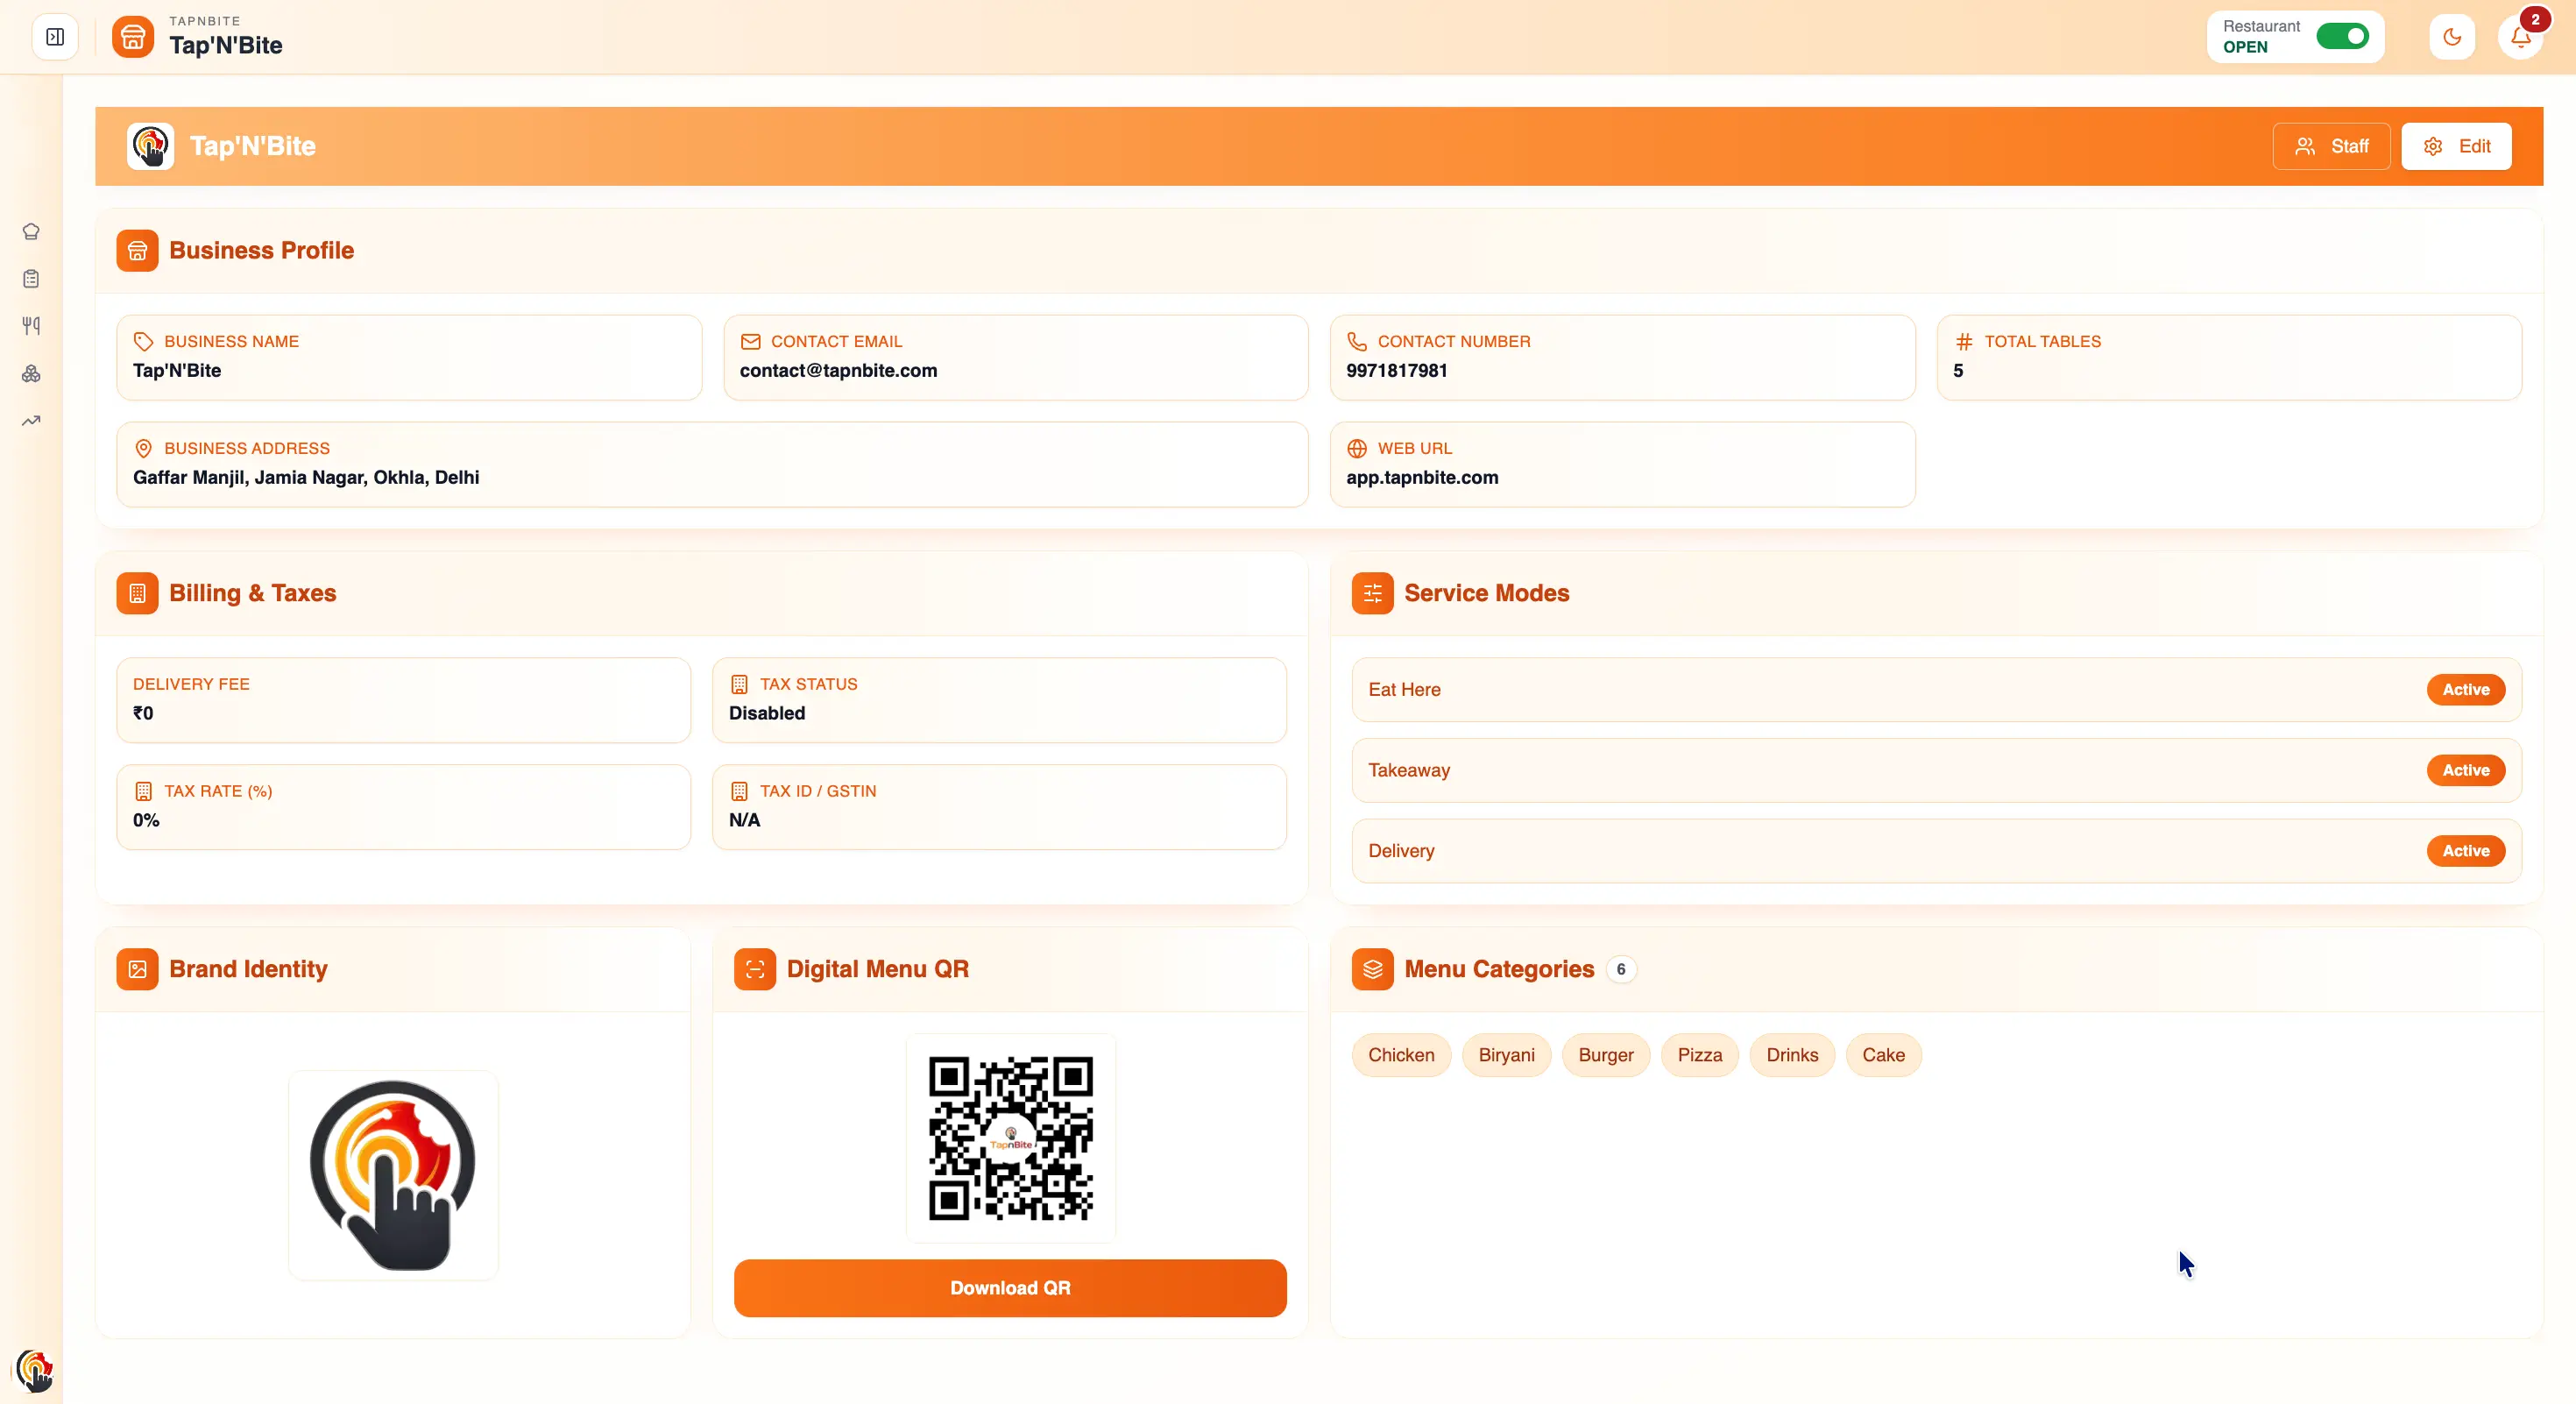2576x1404 pixels.
Task: Open the clipboard orders sidebar icon
Action: 31,279
